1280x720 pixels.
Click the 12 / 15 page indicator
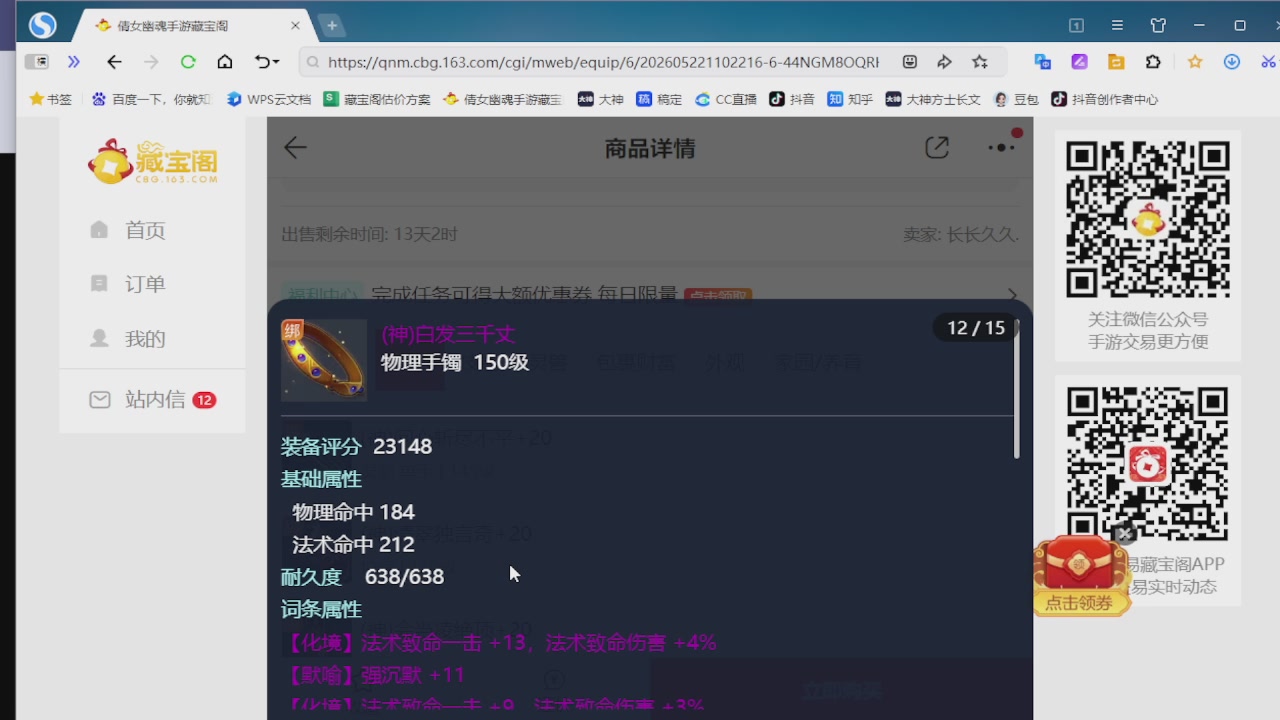point(975,328)
